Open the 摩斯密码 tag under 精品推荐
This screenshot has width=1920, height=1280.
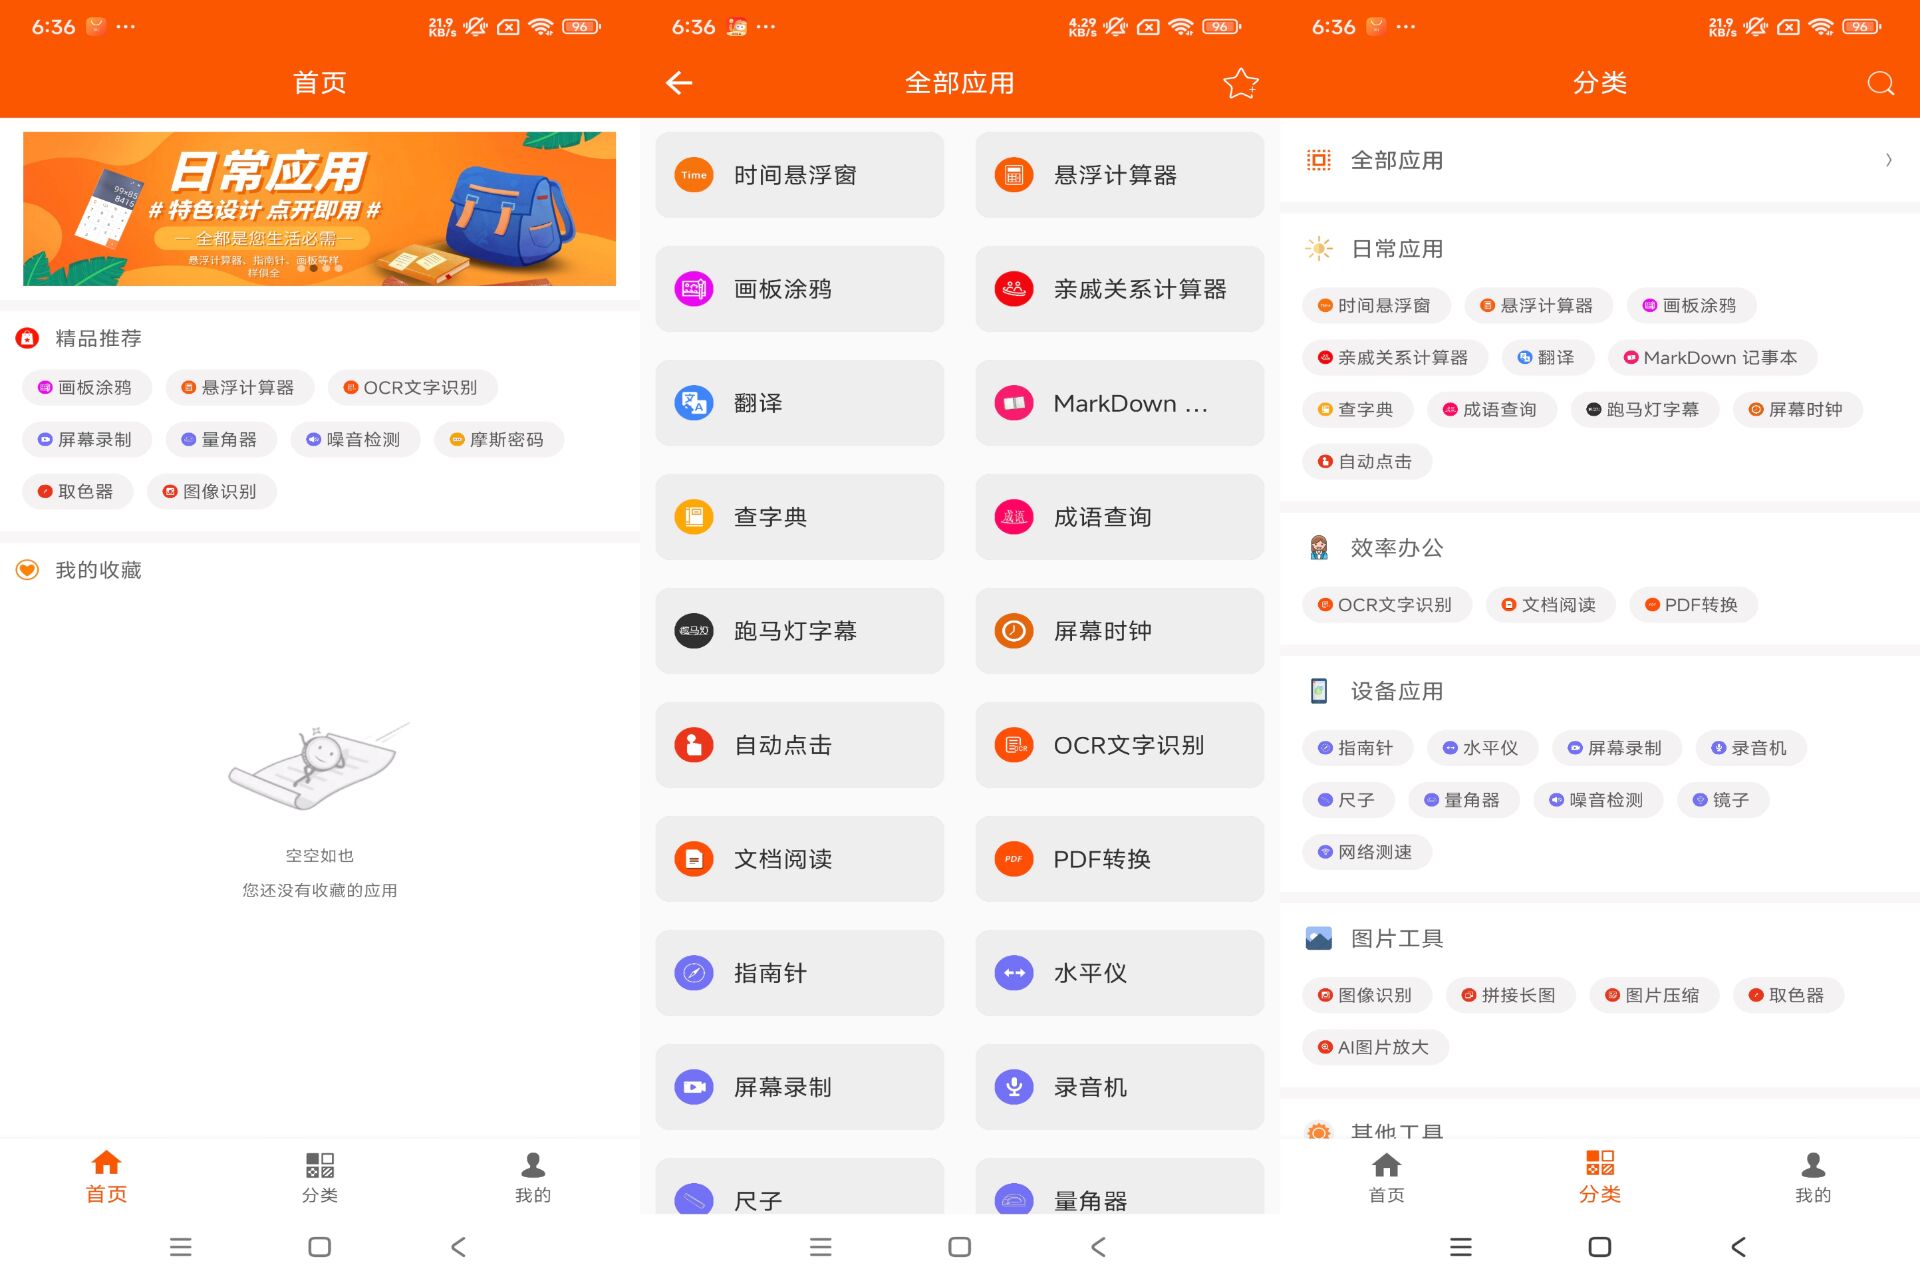[498, 439]
